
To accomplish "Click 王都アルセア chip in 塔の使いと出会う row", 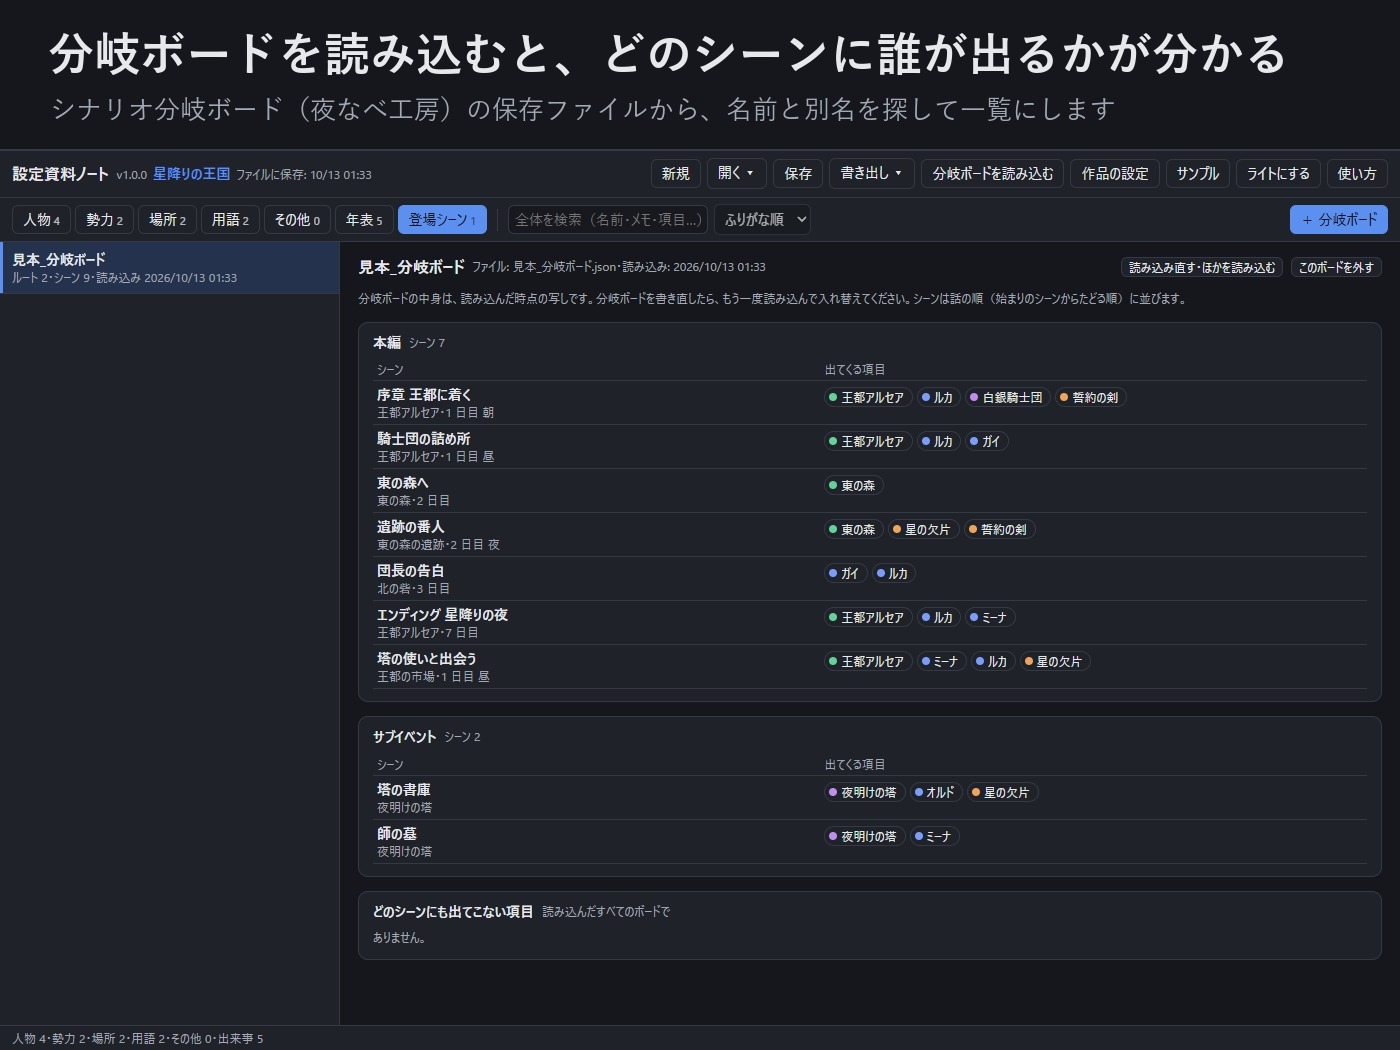I will pyautogui.click(x=867, y=662).
